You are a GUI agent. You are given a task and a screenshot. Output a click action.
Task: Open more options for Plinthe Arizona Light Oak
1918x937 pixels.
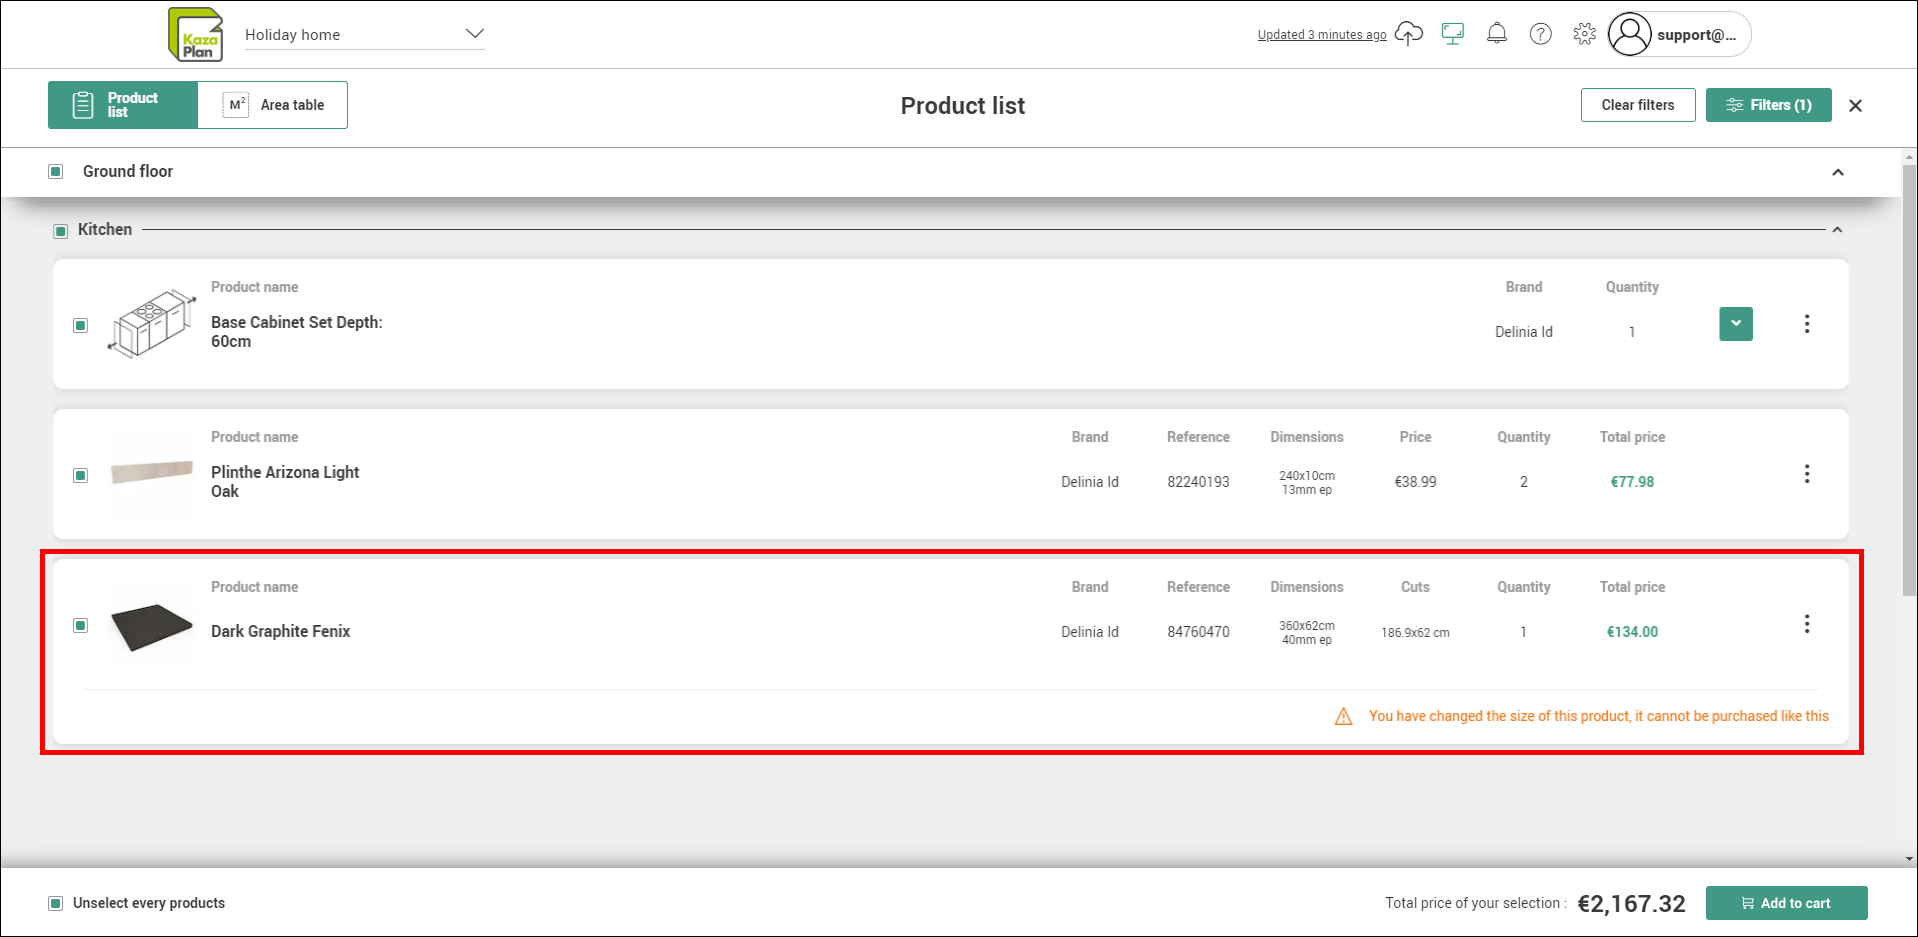point(1807,474)
